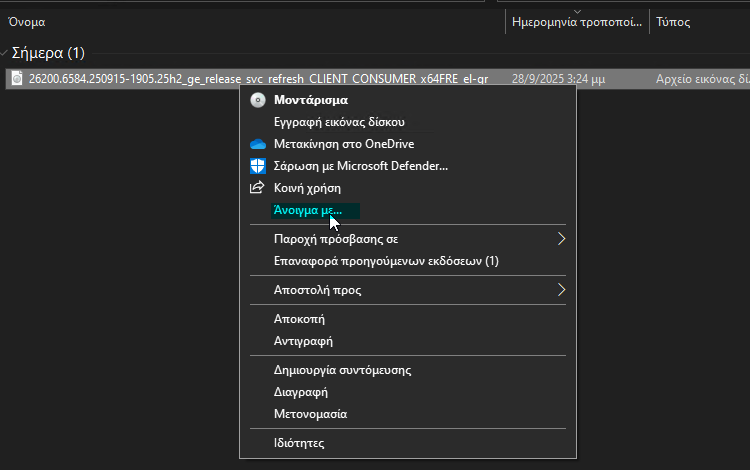Click the Microsoft Defender shield icon

pos(258,166)
